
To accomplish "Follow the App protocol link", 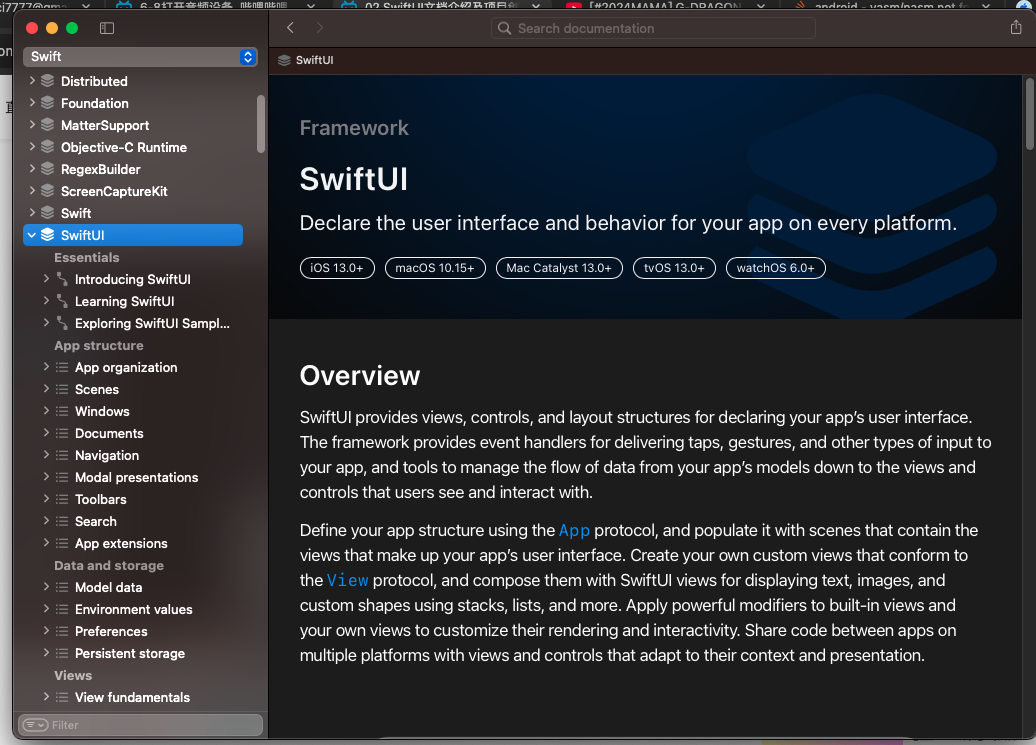I will (574, 530).
